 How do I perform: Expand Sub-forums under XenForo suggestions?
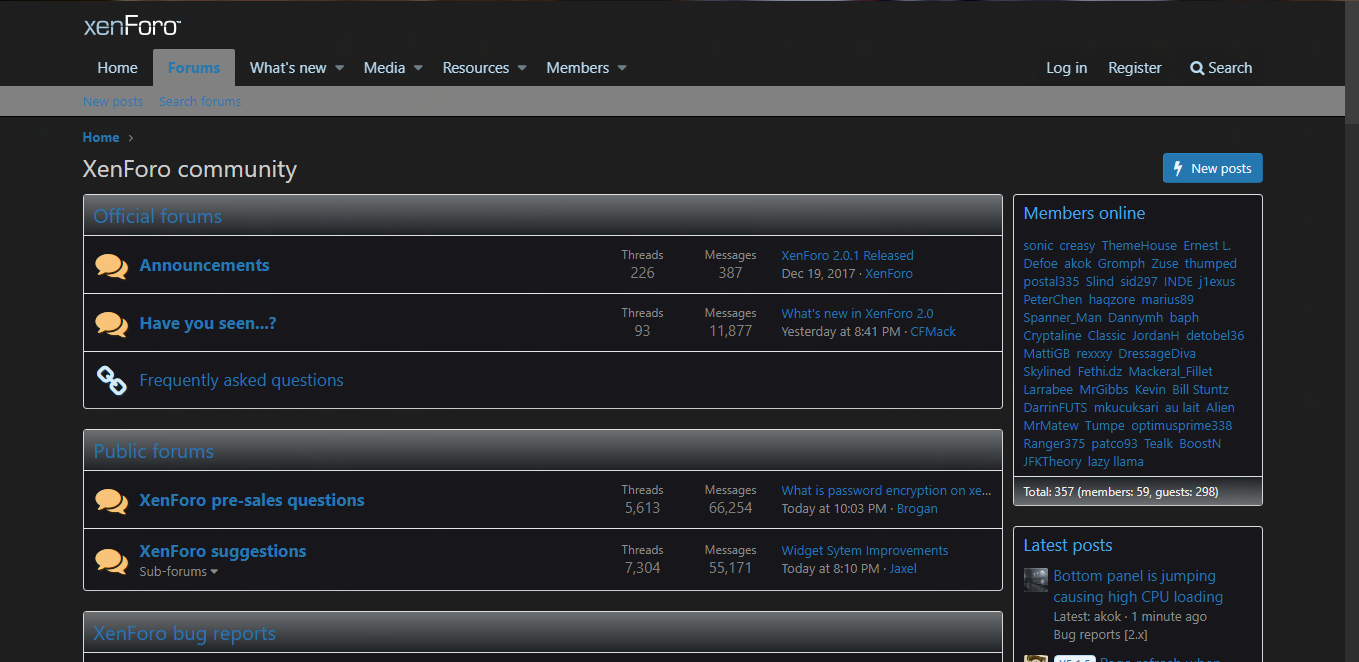click(179, 572)
